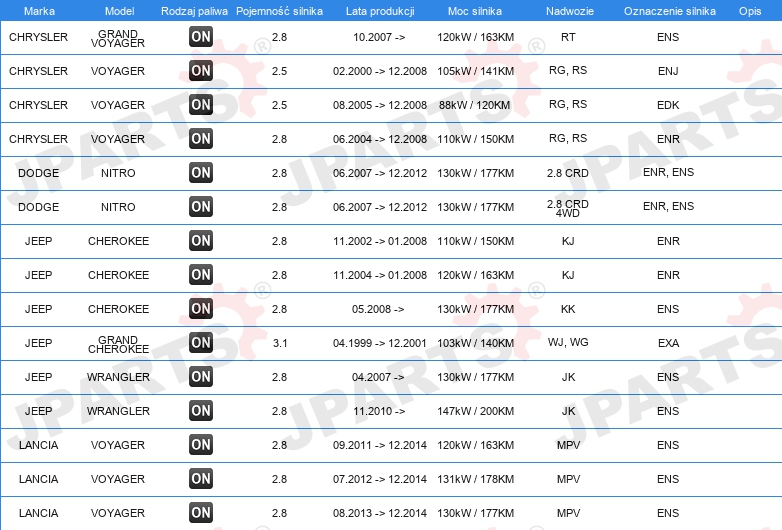Click the EXA engine code cell
Viewport: 782px width, 530px height.
point(668,343)
